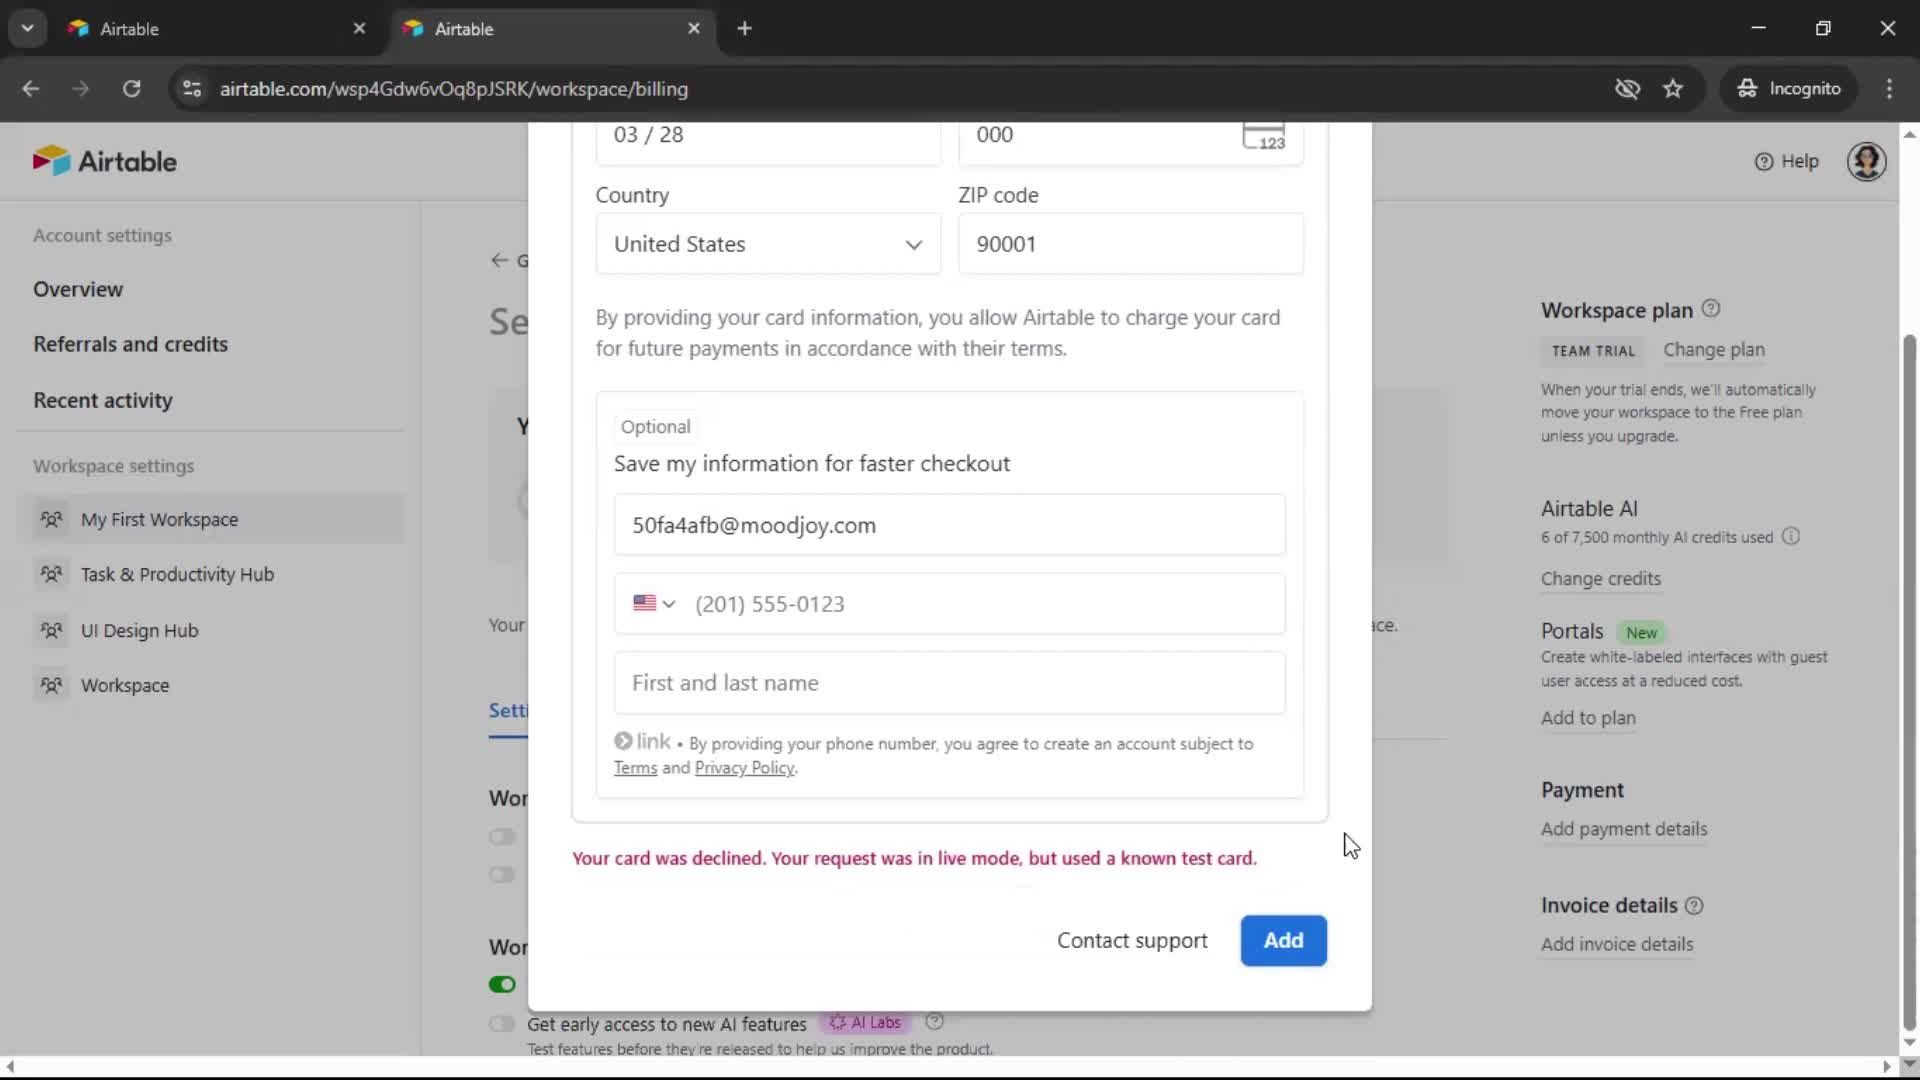This screenshot has width=1920, height=1080.
Task: Toggle early access to new AI features
Action: point(502,1025)
